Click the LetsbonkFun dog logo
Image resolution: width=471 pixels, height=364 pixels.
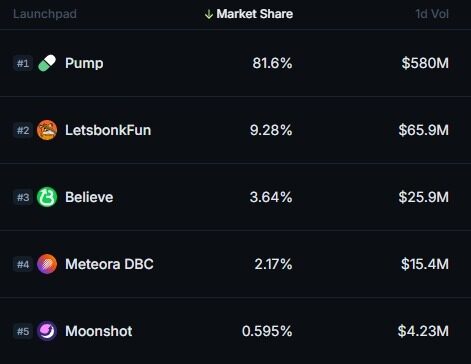(x=47, y=130)
